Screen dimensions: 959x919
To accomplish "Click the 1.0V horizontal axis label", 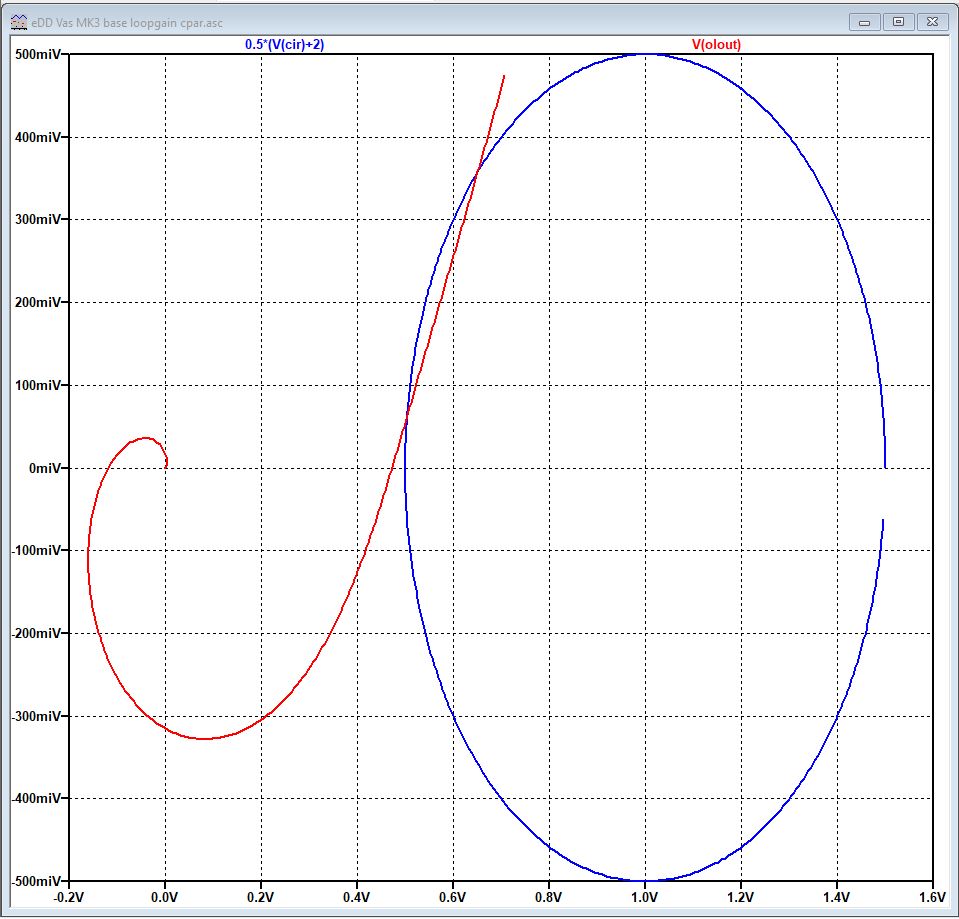I will pyautogui.click(x=645, y=897).
